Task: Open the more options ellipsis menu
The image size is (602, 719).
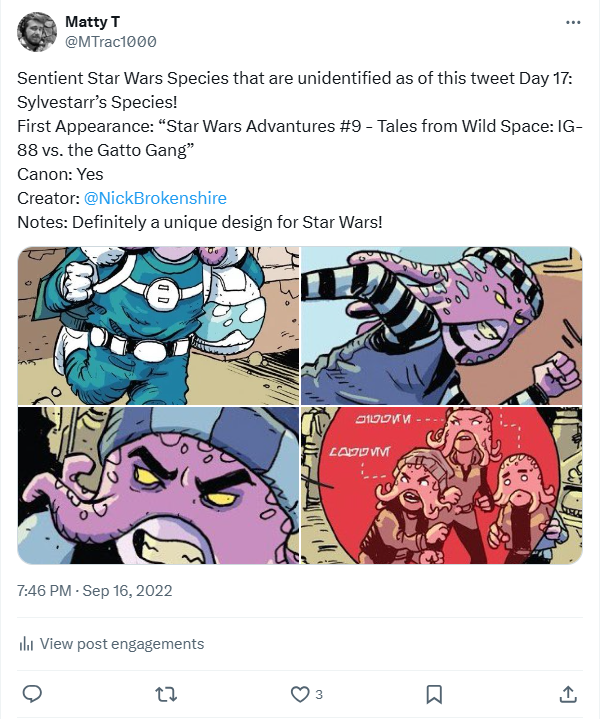Action: click(x=572, y=21)
